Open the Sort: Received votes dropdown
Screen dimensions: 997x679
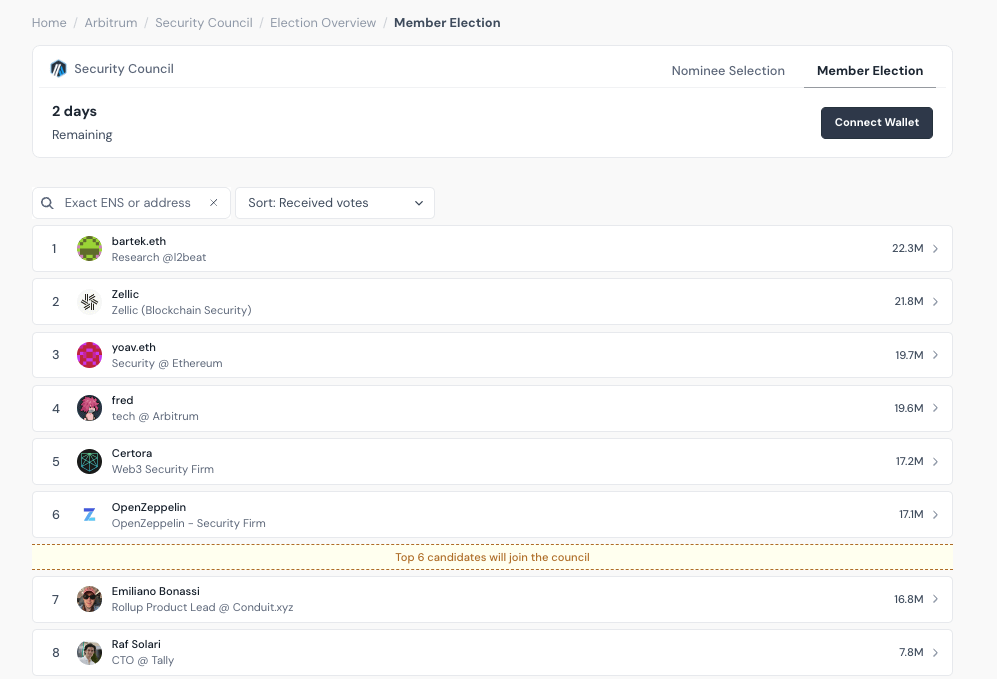coord(335,203)
